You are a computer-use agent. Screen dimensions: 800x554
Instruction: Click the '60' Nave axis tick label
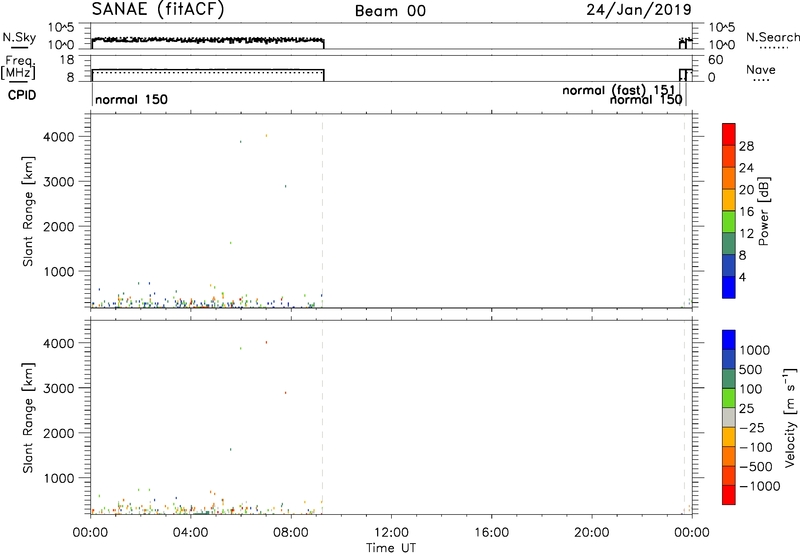715,60
